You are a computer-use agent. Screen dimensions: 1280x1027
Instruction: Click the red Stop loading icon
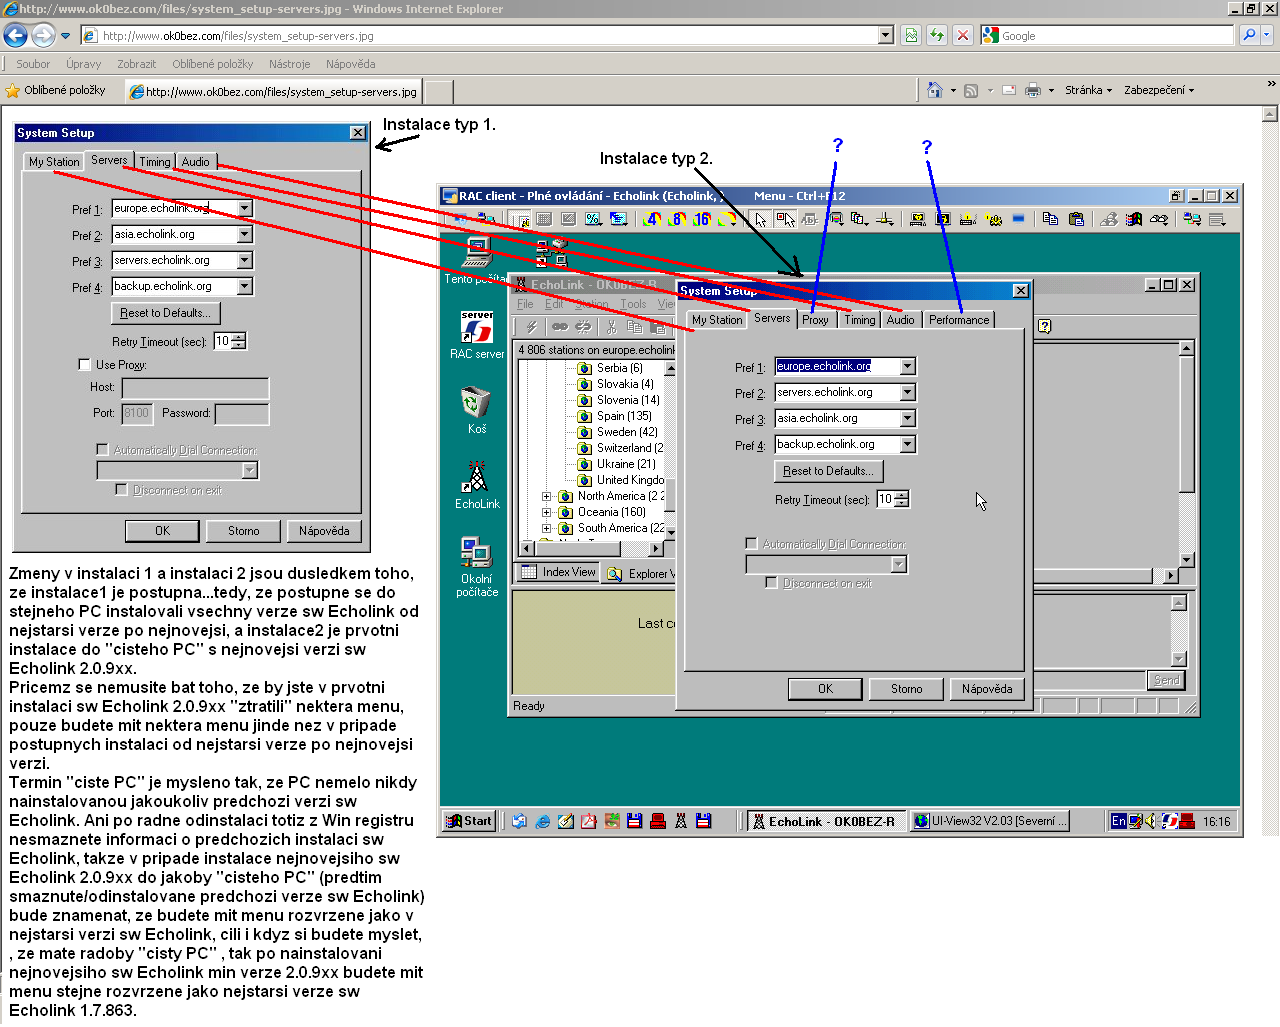click(962, 35)
